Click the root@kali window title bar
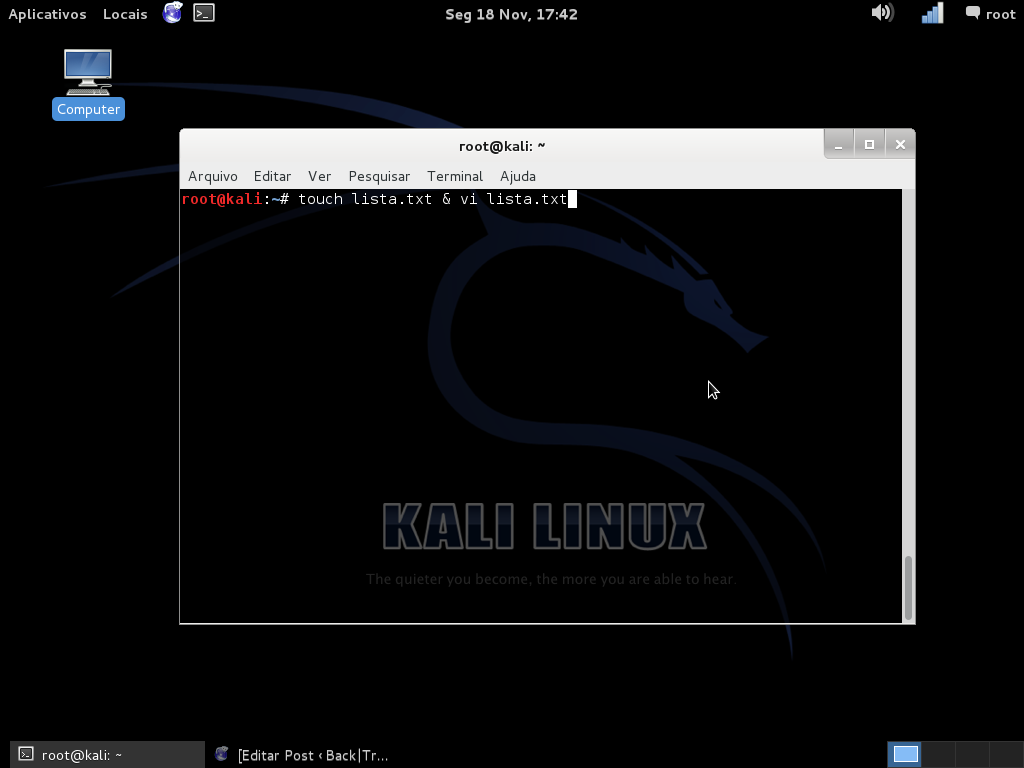1024x768 pixels. tap(502, 146)
